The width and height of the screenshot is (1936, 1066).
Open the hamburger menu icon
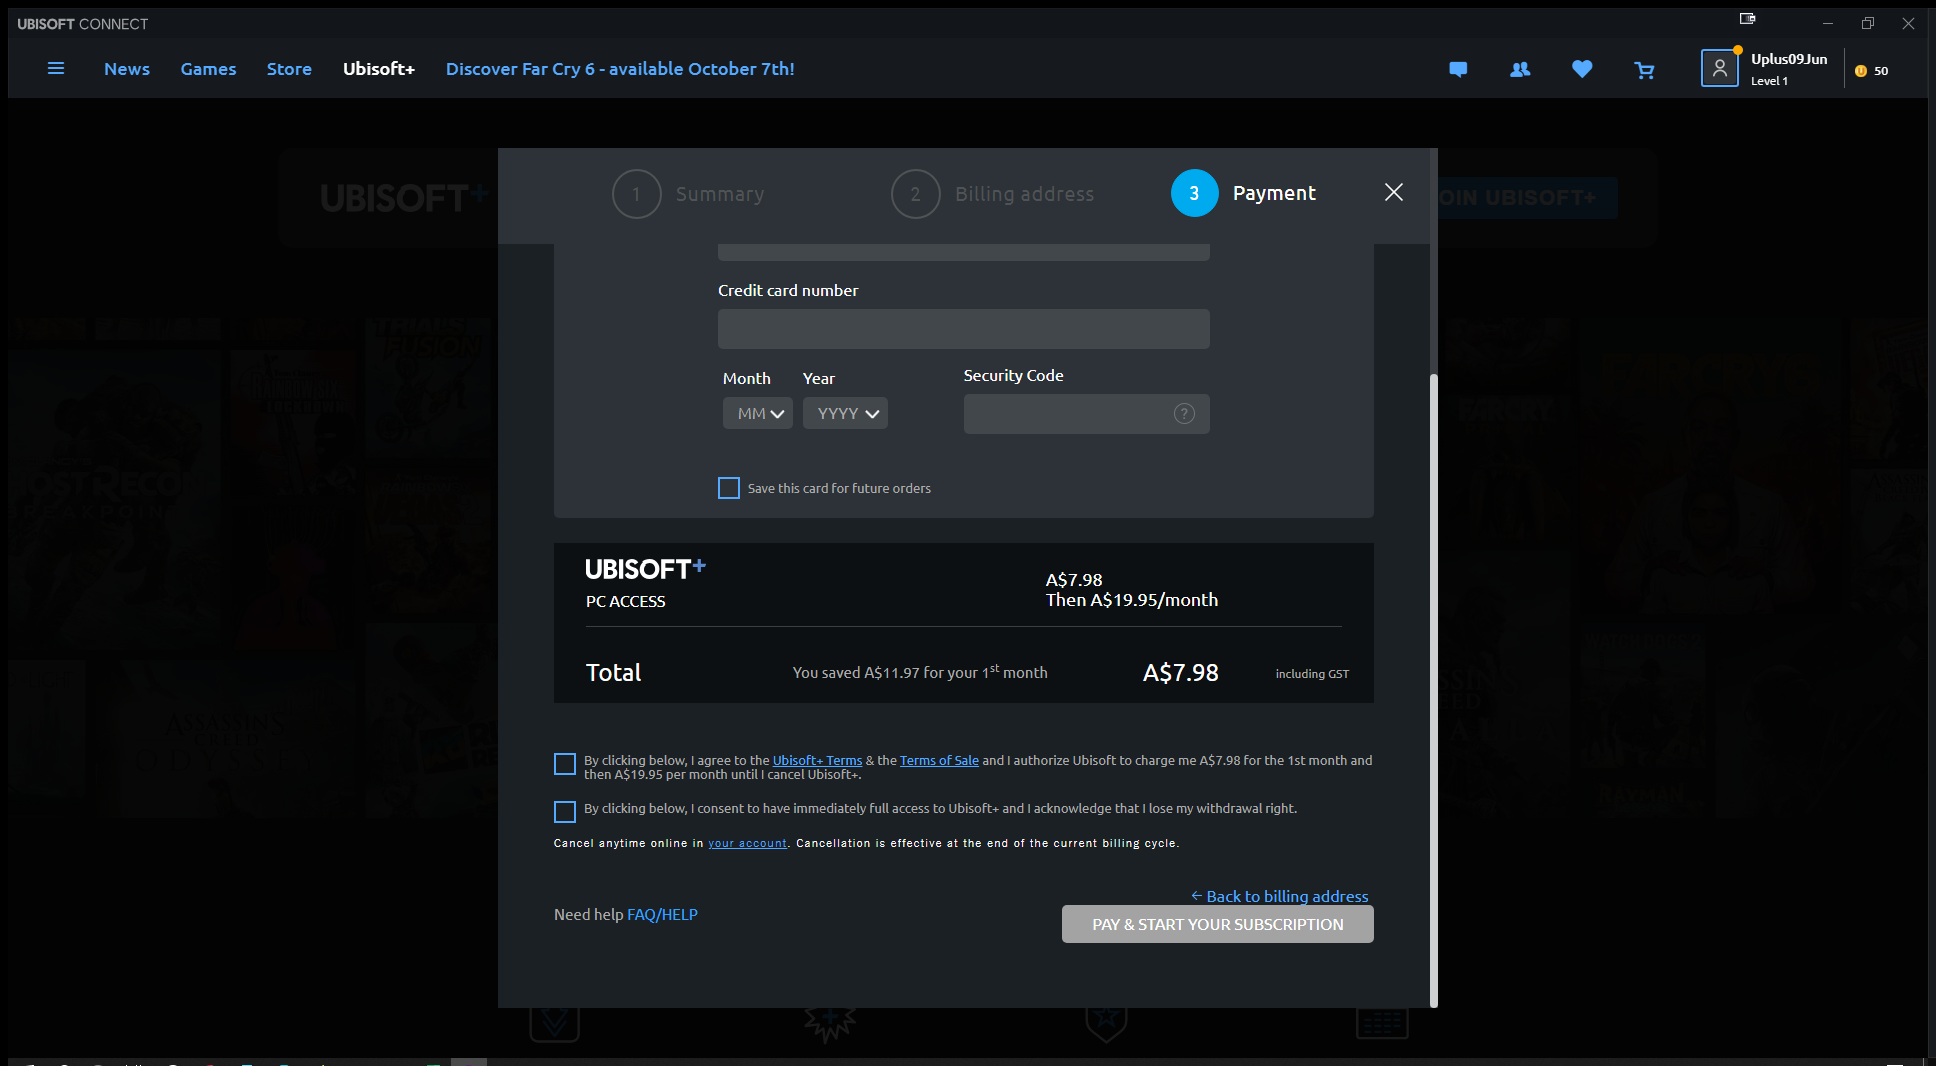56,69
